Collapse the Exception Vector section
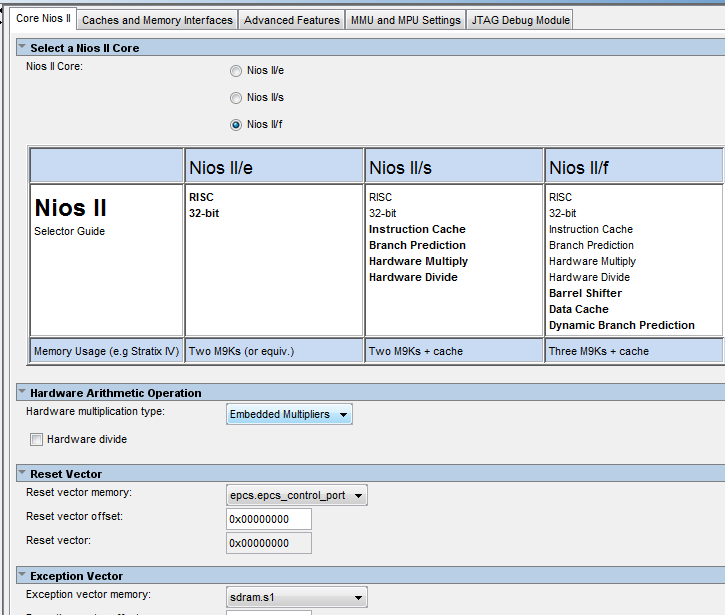 pos(22,576)
